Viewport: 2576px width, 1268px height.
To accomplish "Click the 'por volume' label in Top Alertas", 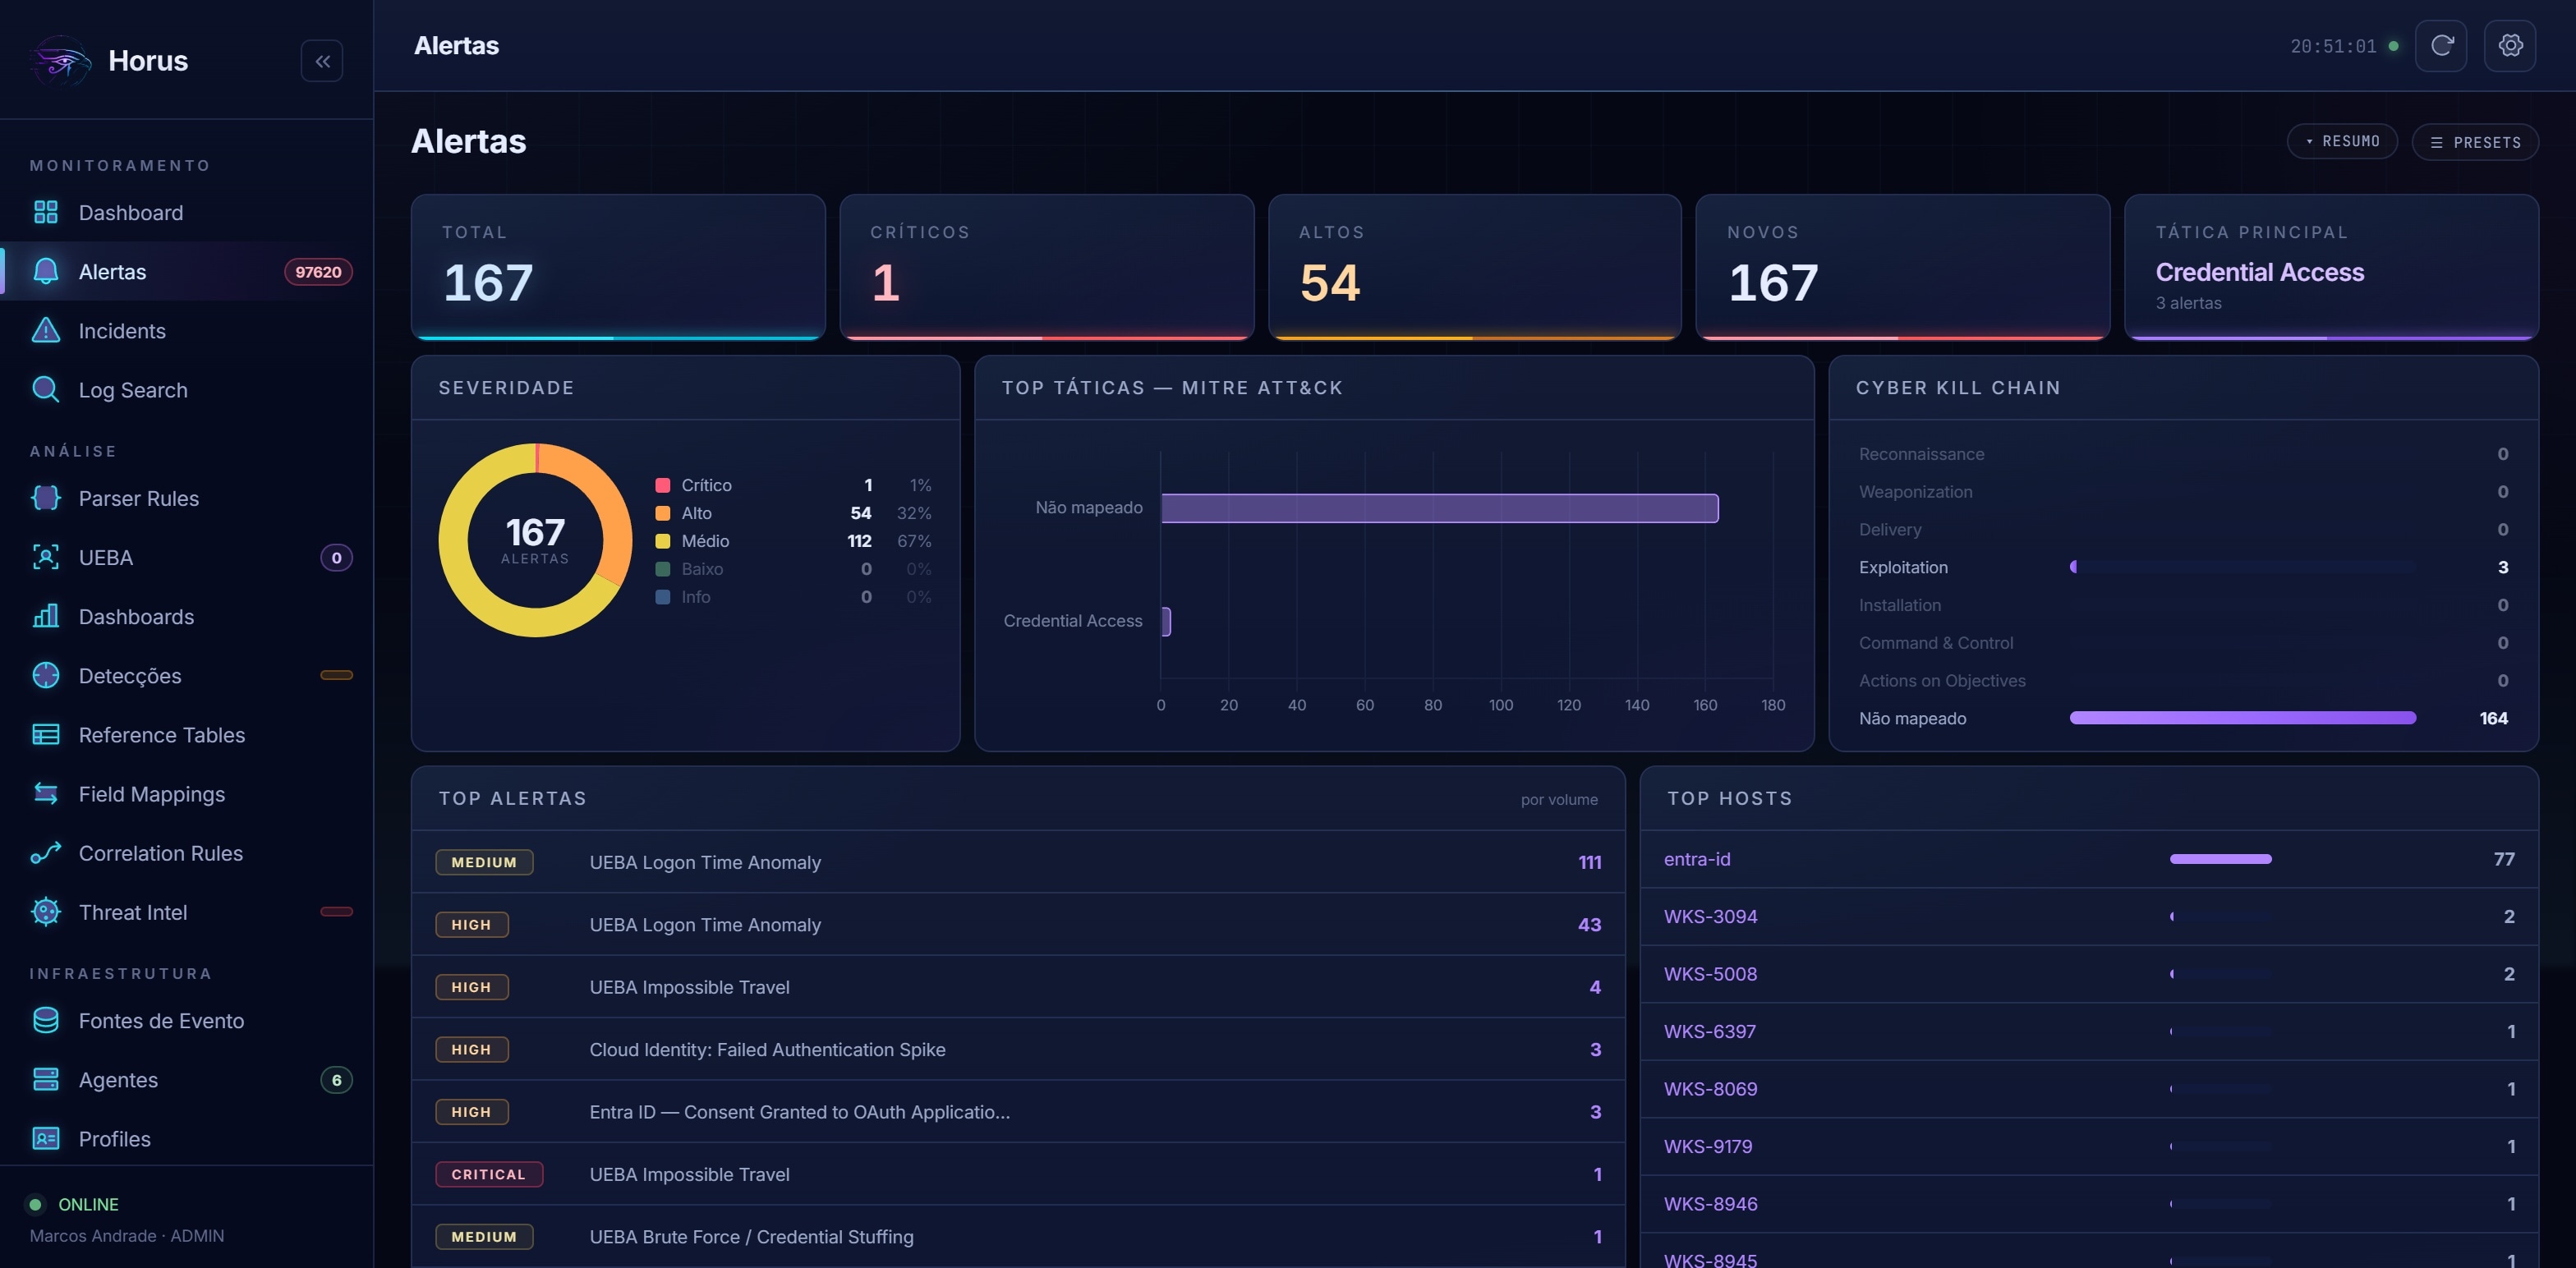I will pos(1559,799).
